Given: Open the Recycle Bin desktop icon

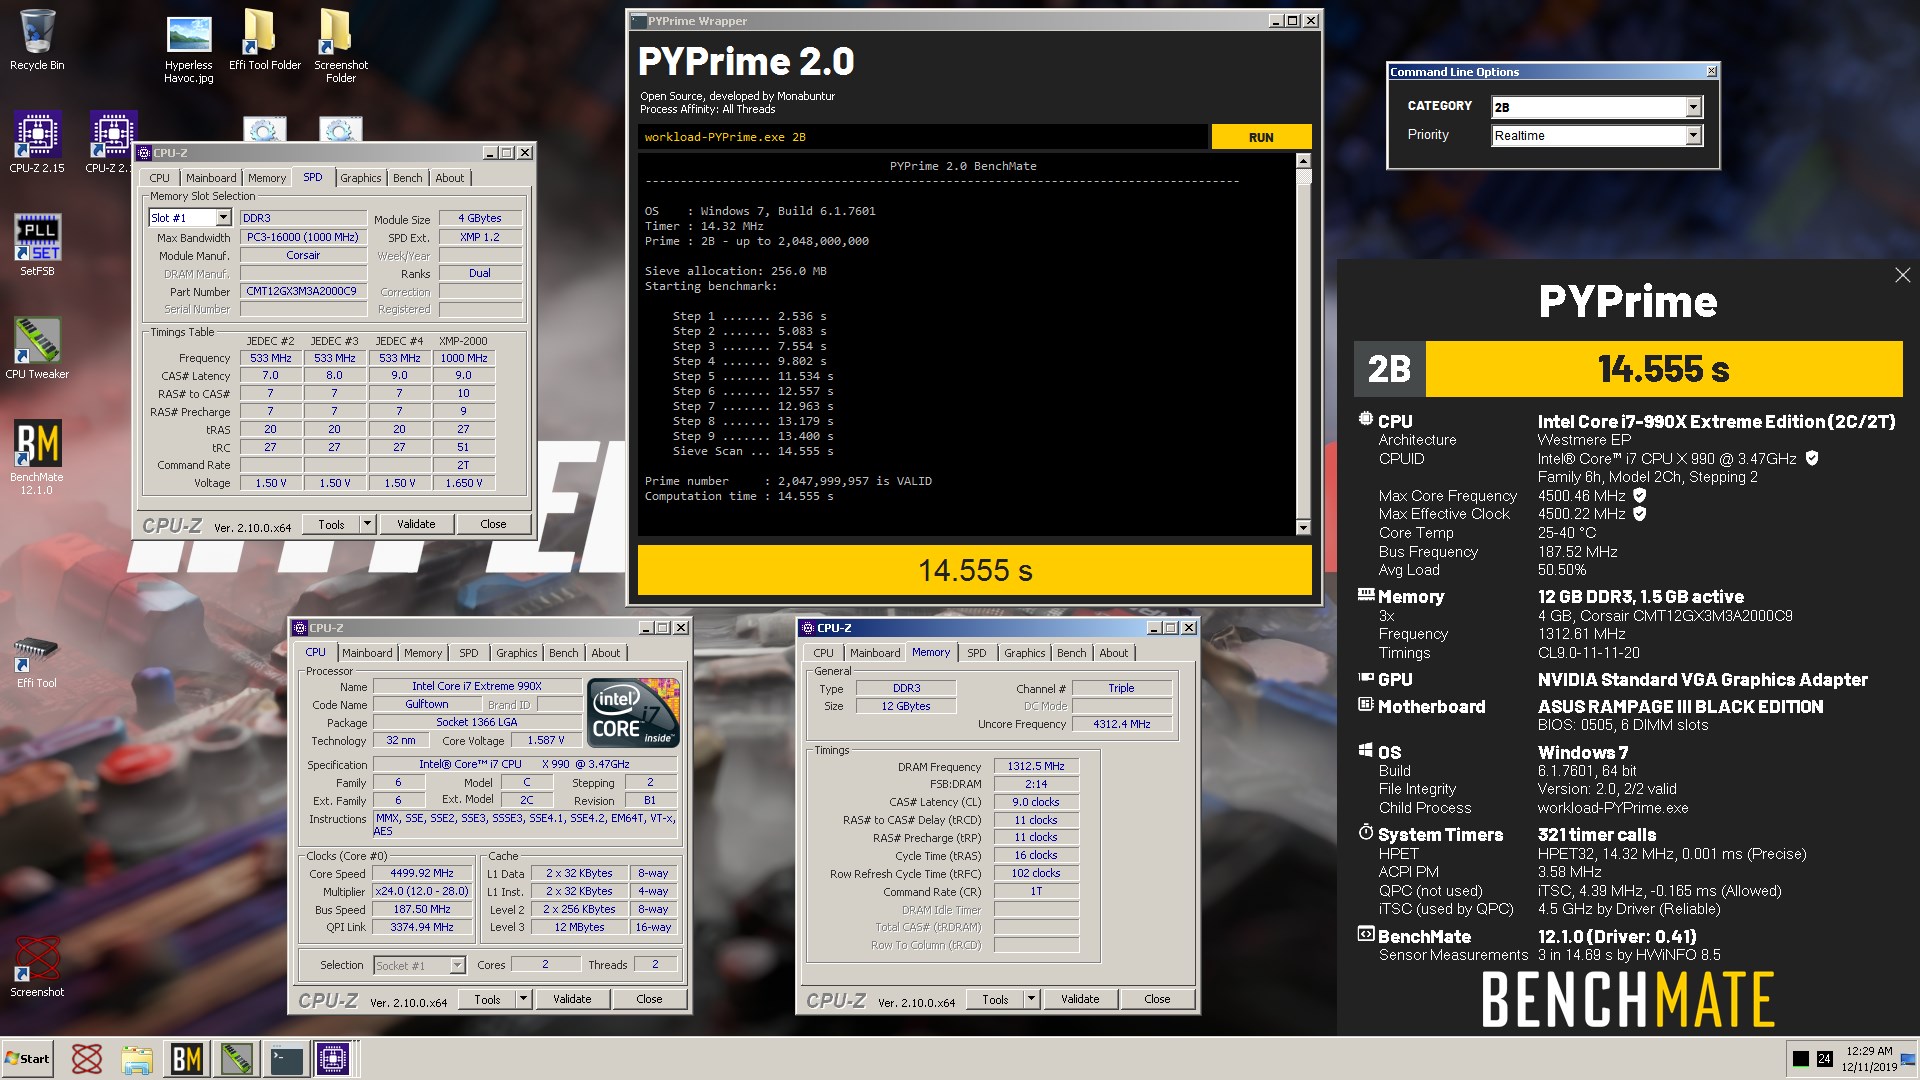Looking at the screenshot, I should tap(37, 40).
